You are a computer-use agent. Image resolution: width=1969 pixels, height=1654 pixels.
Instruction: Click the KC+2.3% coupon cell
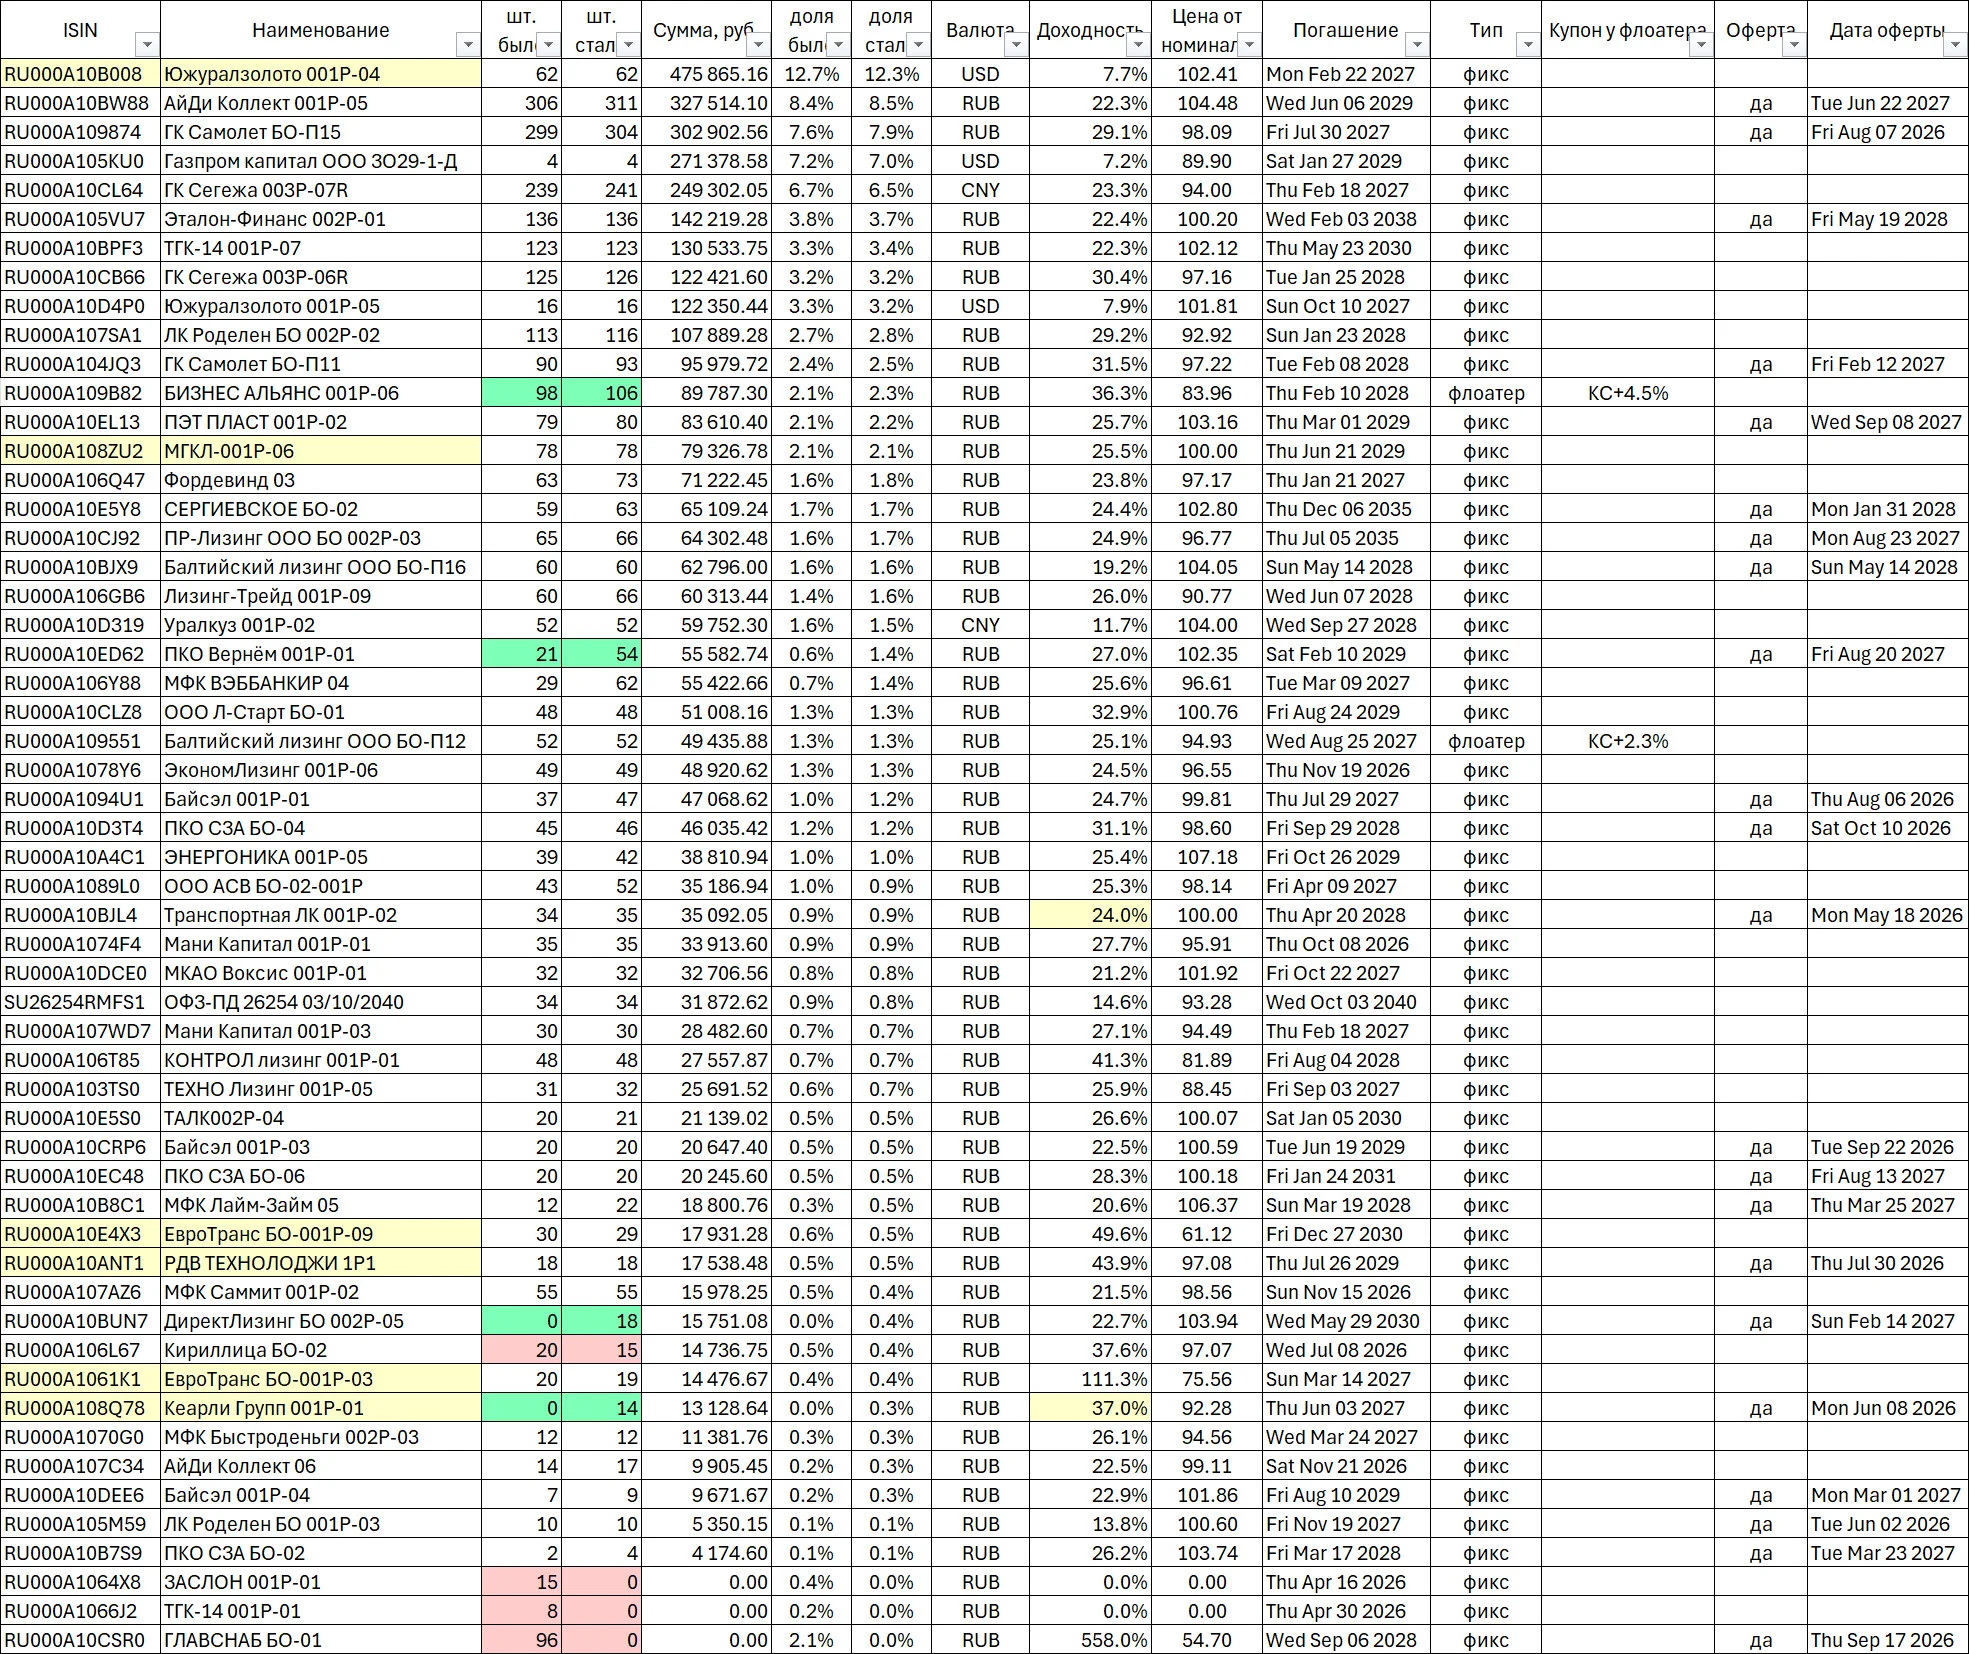pyautogui.click(x=1628, y=741)
